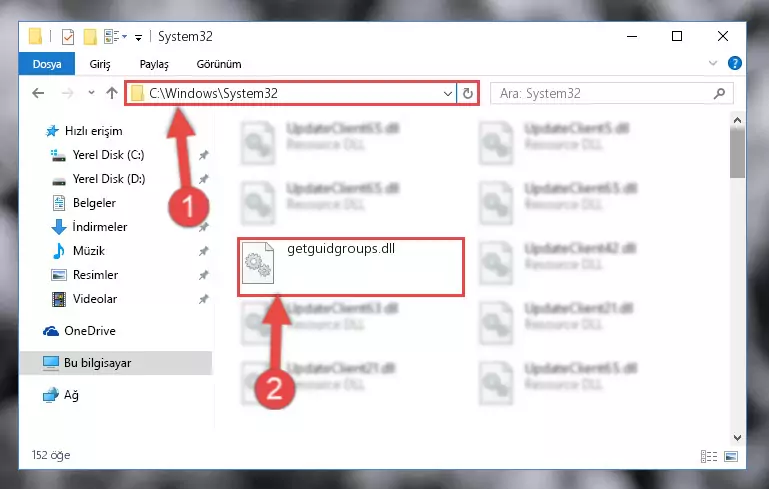Screen dimensions: 769x489
Task: Click the Back navigation arrow
Action: [38, 93]
